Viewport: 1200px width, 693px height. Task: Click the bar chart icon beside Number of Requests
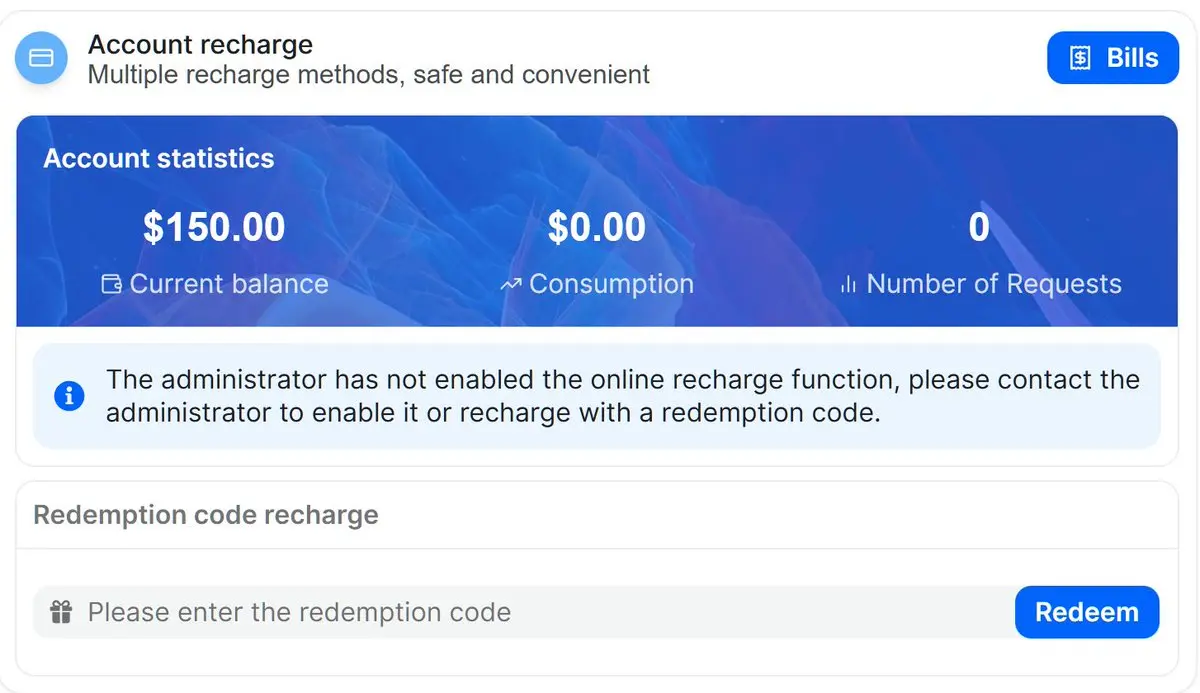(848, 285)
